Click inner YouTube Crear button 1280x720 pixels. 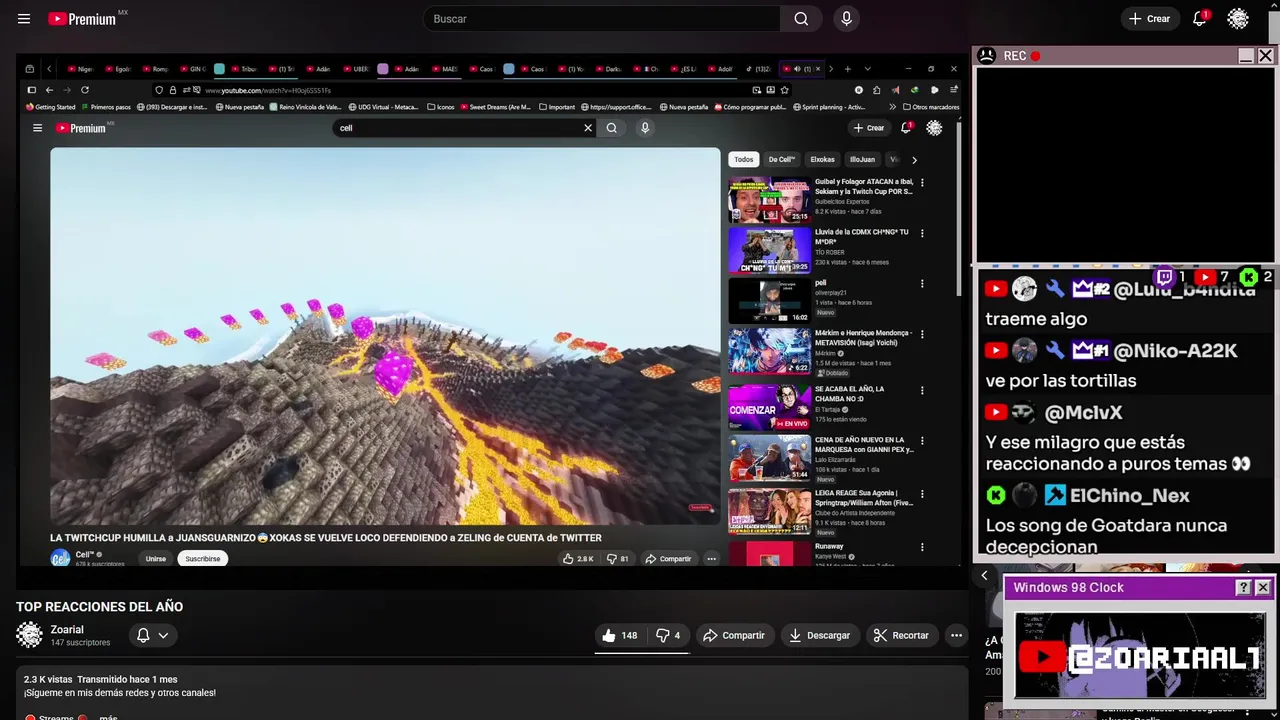pyautogui.click(x=868, y=128)
